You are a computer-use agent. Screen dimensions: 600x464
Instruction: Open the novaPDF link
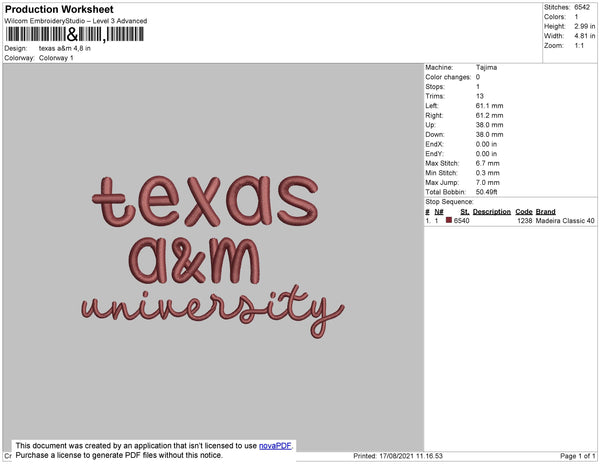[x=275, y=446]
